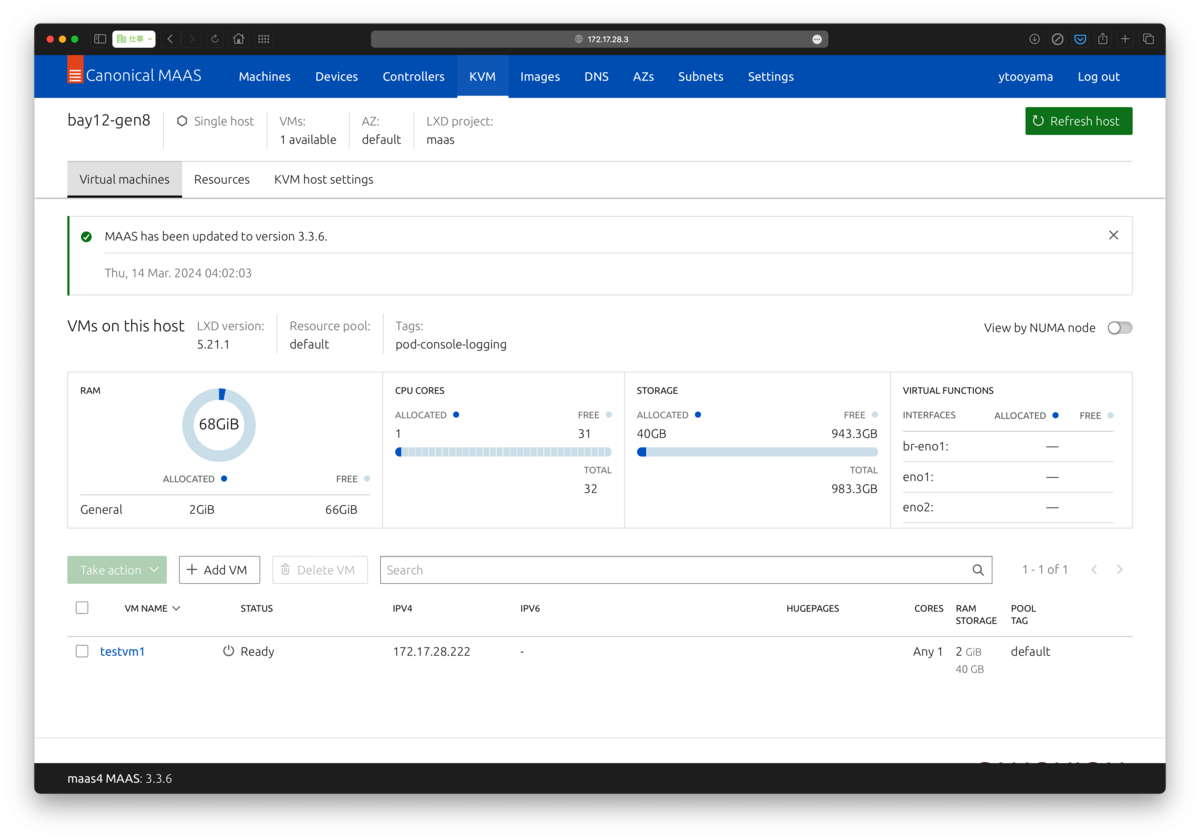The image size is (1200, 839).
Task: Click the eno2 interface row
Action: pos(1008,507)
